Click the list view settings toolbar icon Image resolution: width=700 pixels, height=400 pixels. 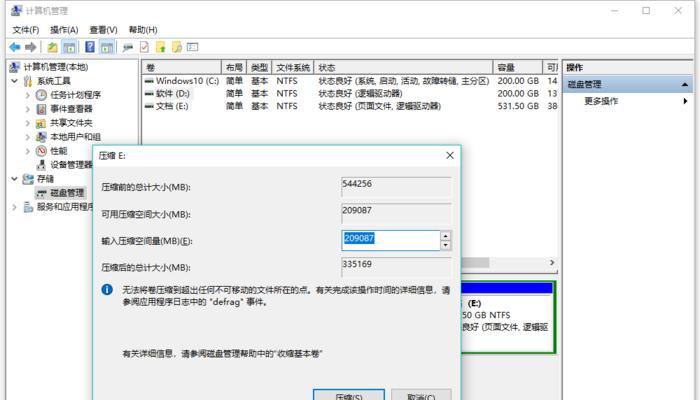[x=192, y=47]
